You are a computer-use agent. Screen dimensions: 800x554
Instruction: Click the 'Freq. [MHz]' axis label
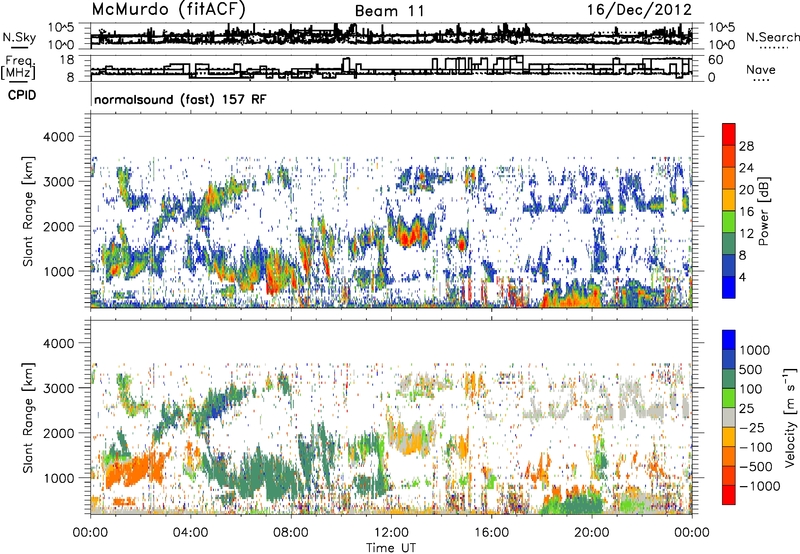19,68
